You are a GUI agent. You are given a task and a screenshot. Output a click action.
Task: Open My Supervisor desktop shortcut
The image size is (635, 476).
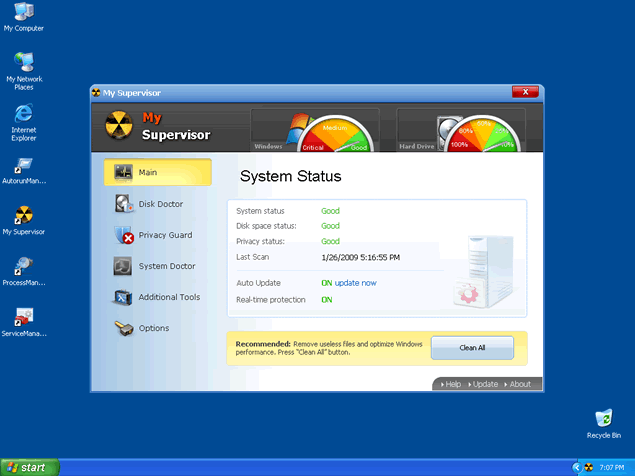pos(23,215)
